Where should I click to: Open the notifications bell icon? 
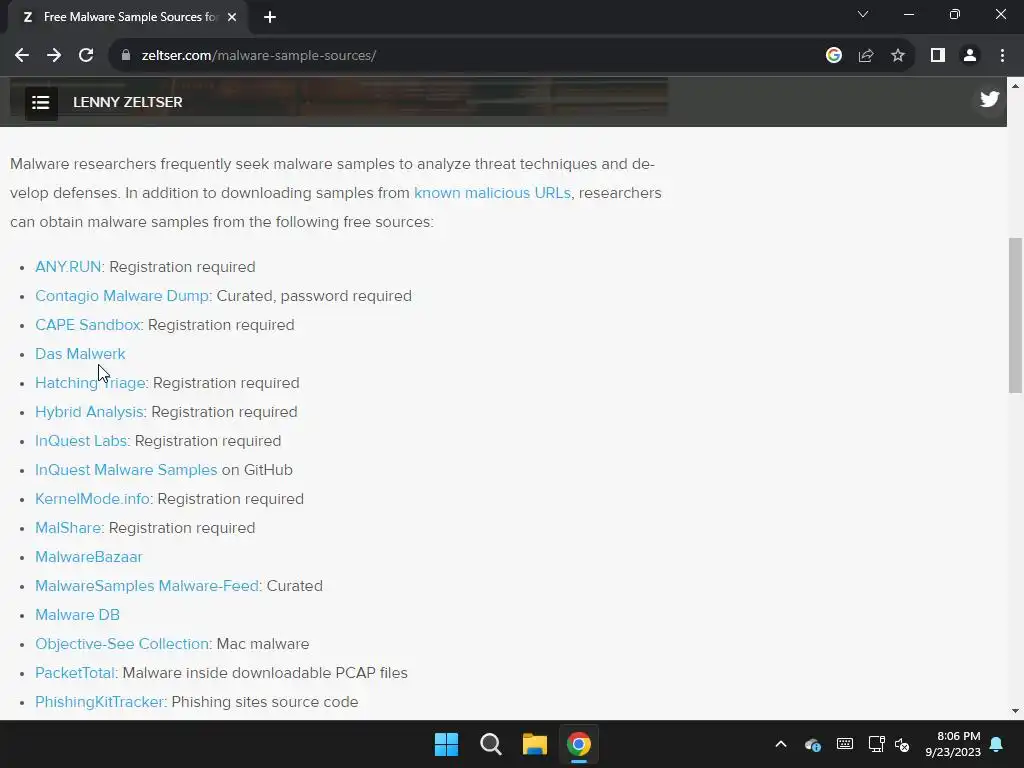pyautogui.click(x=997, y=744)
